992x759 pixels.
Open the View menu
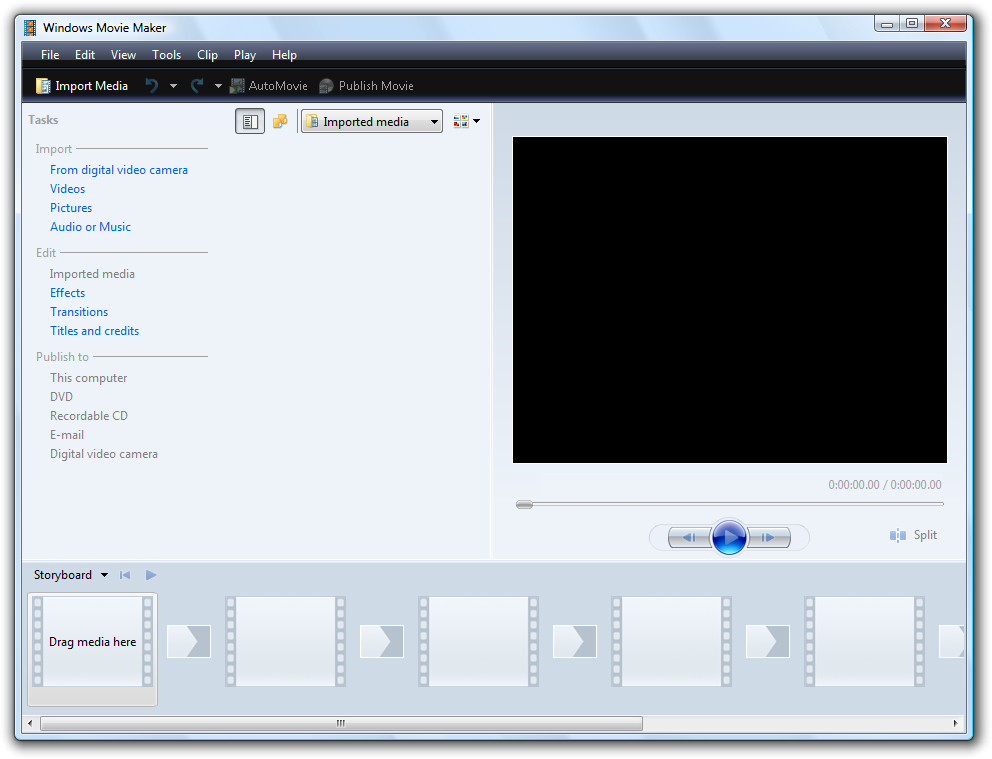[x=123, y=55]
